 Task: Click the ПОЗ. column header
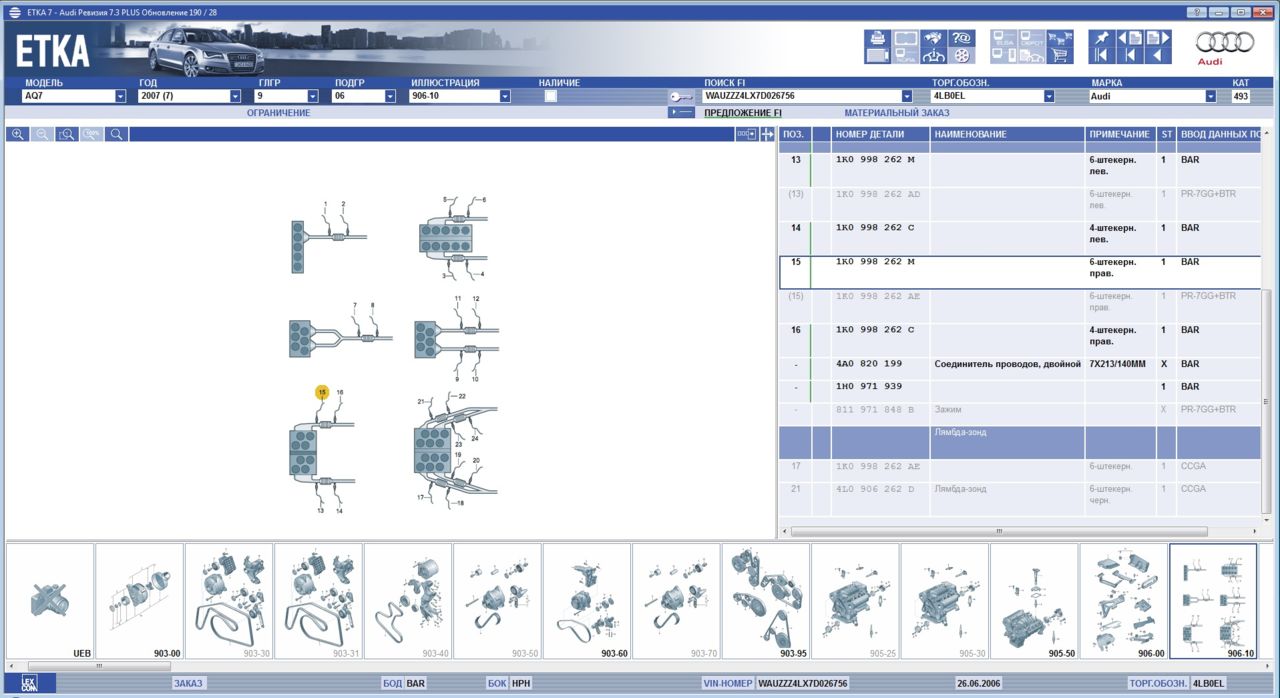(794, 134)
